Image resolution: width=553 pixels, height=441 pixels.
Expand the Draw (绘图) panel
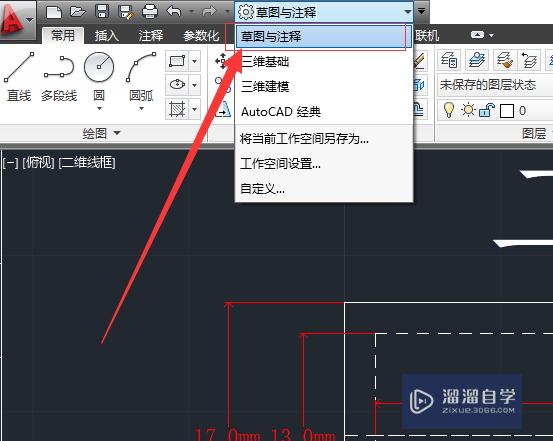[102, 133]
